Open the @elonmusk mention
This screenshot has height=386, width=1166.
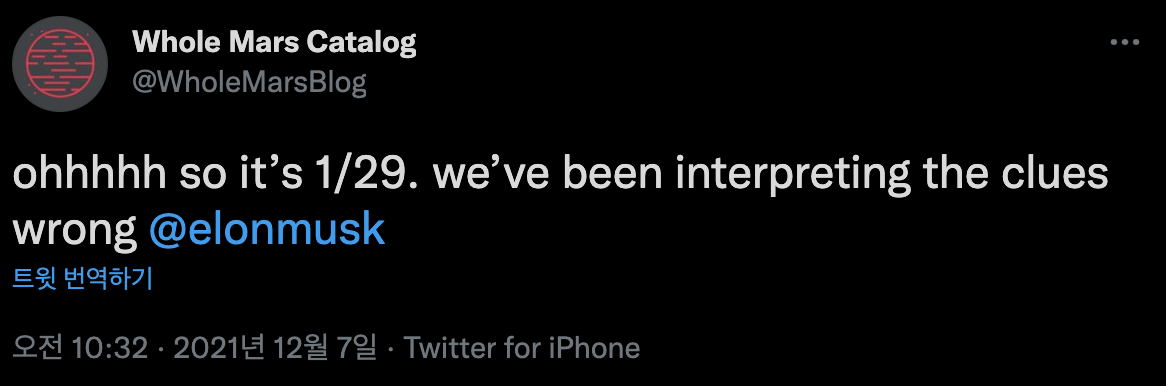tap(267, 231)
